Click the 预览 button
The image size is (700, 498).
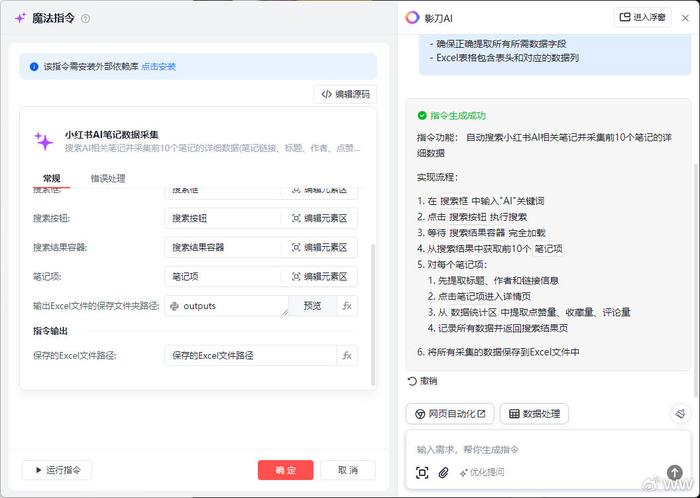click(x=312, y=306)
